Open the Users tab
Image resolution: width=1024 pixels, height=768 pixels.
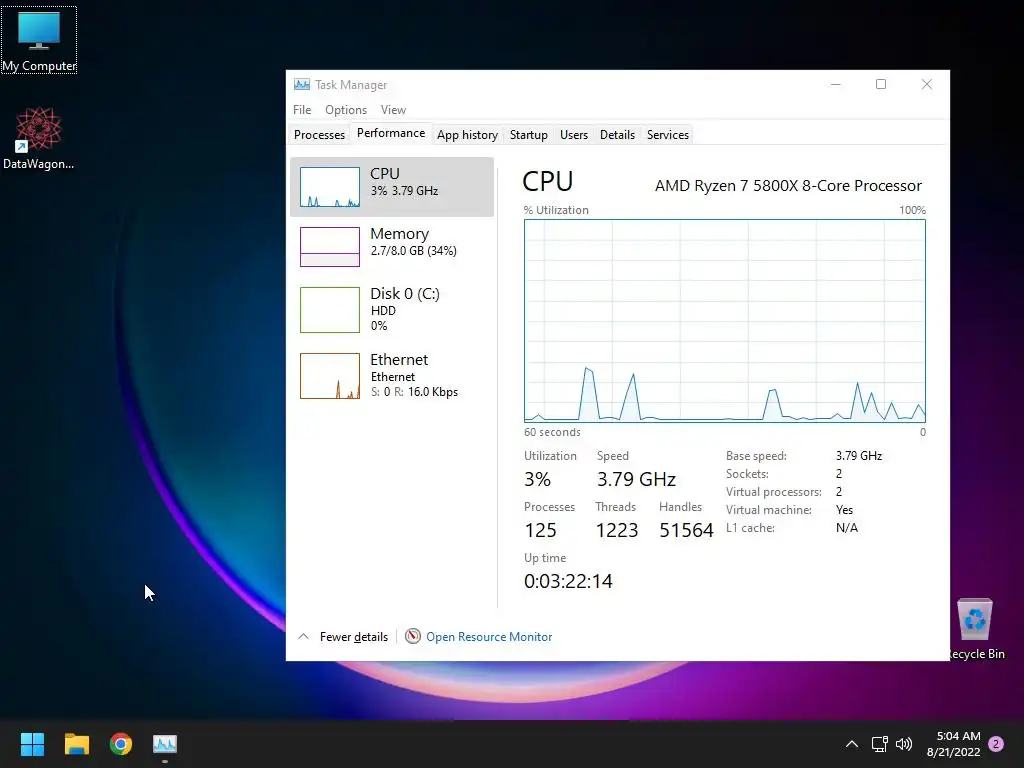point(573,135)
